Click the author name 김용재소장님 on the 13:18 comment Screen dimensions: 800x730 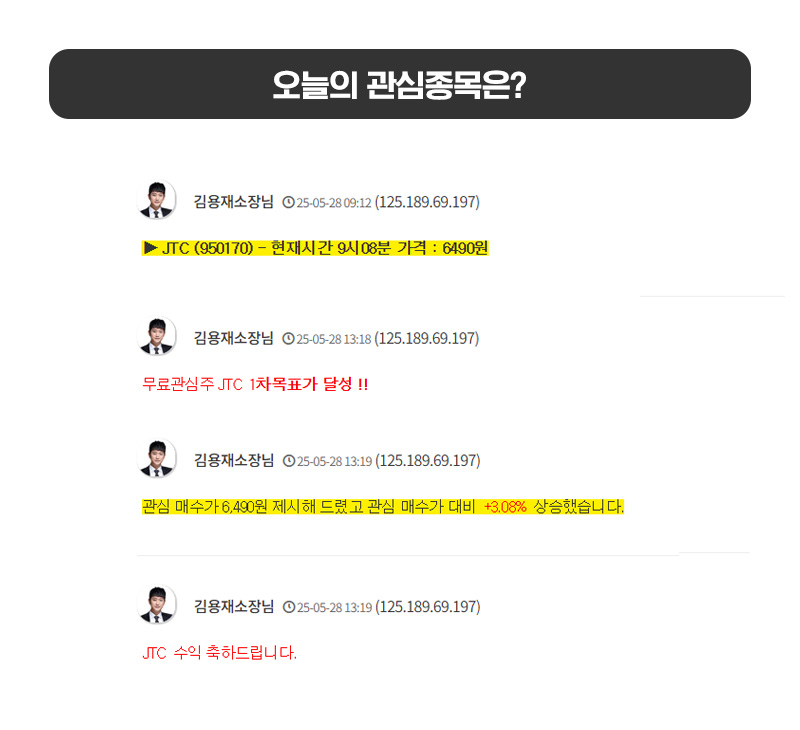coord(234,338)
